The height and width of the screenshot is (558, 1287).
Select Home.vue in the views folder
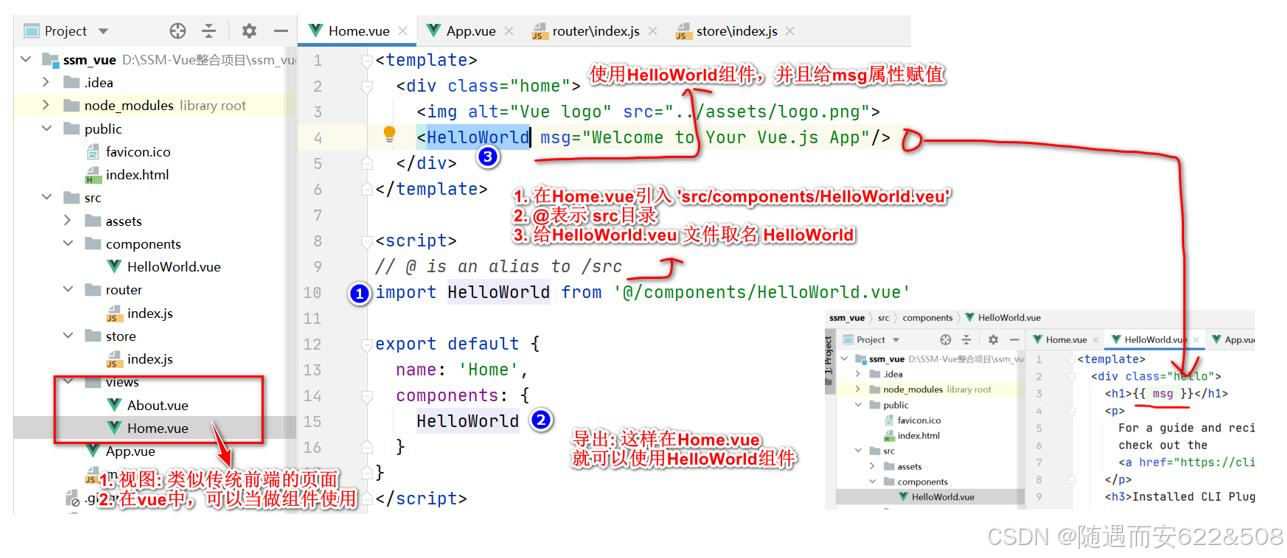[x=157, y=428]
